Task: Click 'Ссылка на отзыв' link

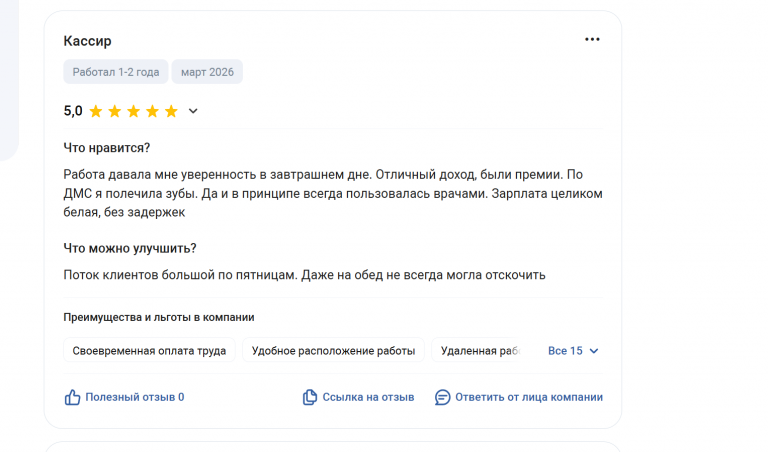Action: point(368,397)
